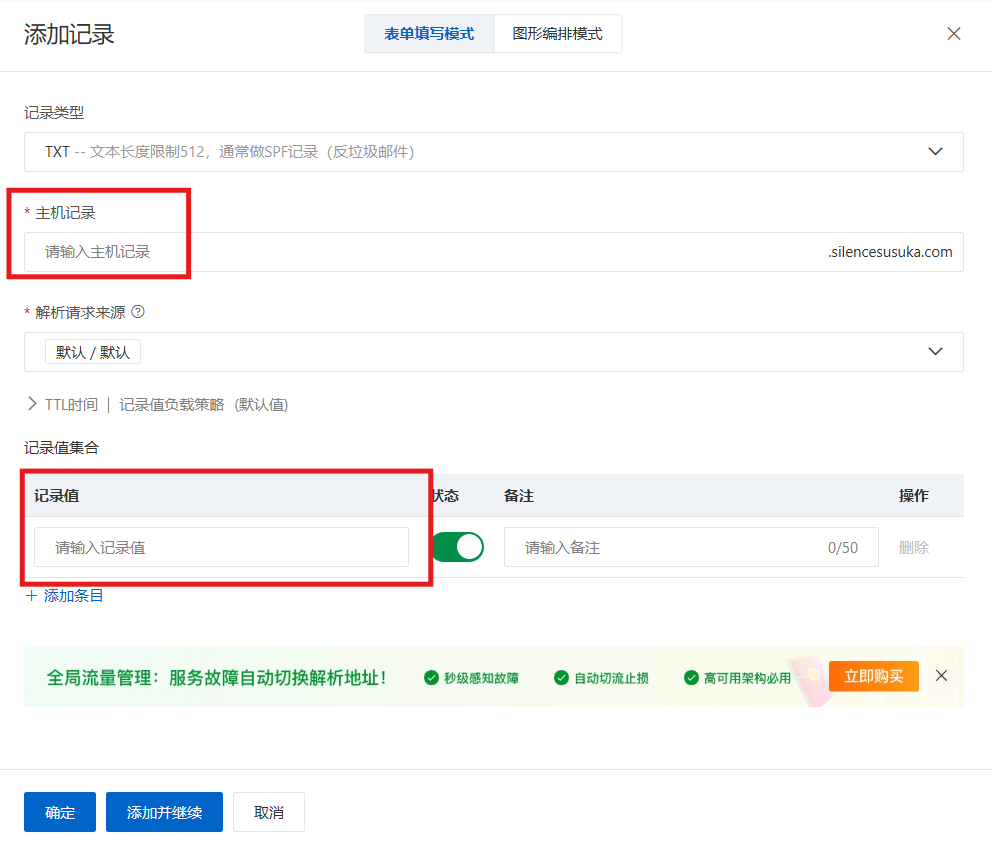This screenshot has height=841, width=992.
Task: Click the 添加条目 plus link
Action: coord(64,596)
